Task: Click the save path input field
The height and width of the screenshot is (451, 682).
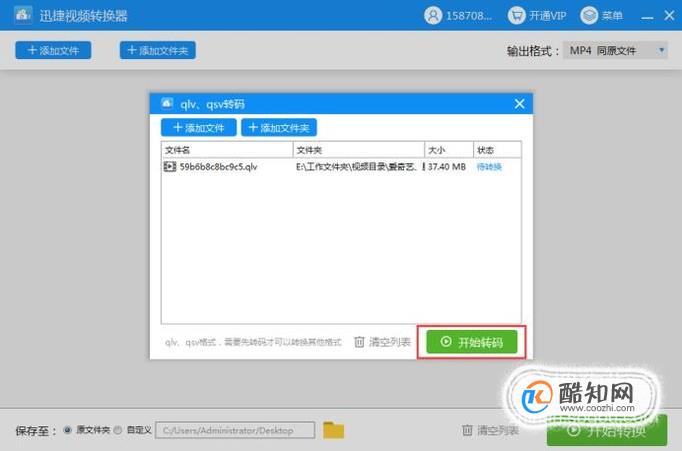Action: point(235,430)
